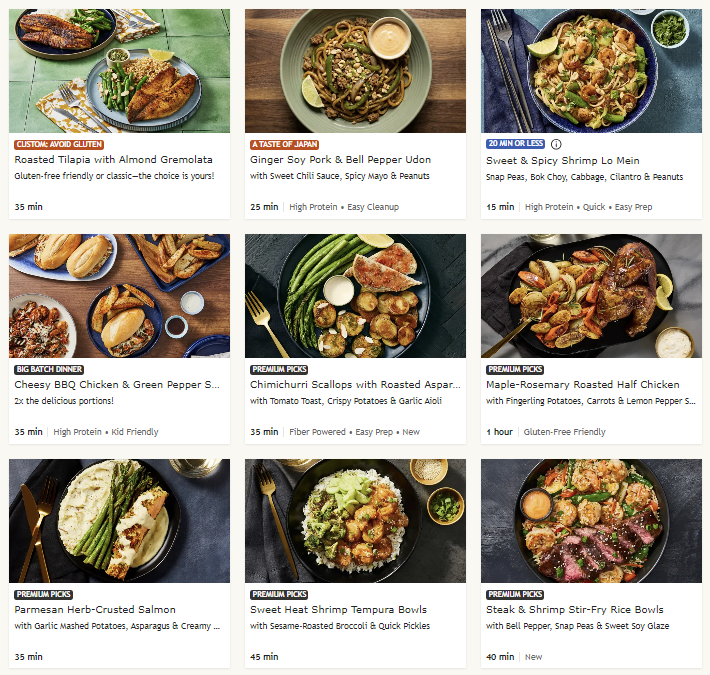Open the Steak & Shrimp Stir-Fry Rice Bowls title
Image resolution: width=710 pixels, height=675 pixels.
click(x=575, y=609)
